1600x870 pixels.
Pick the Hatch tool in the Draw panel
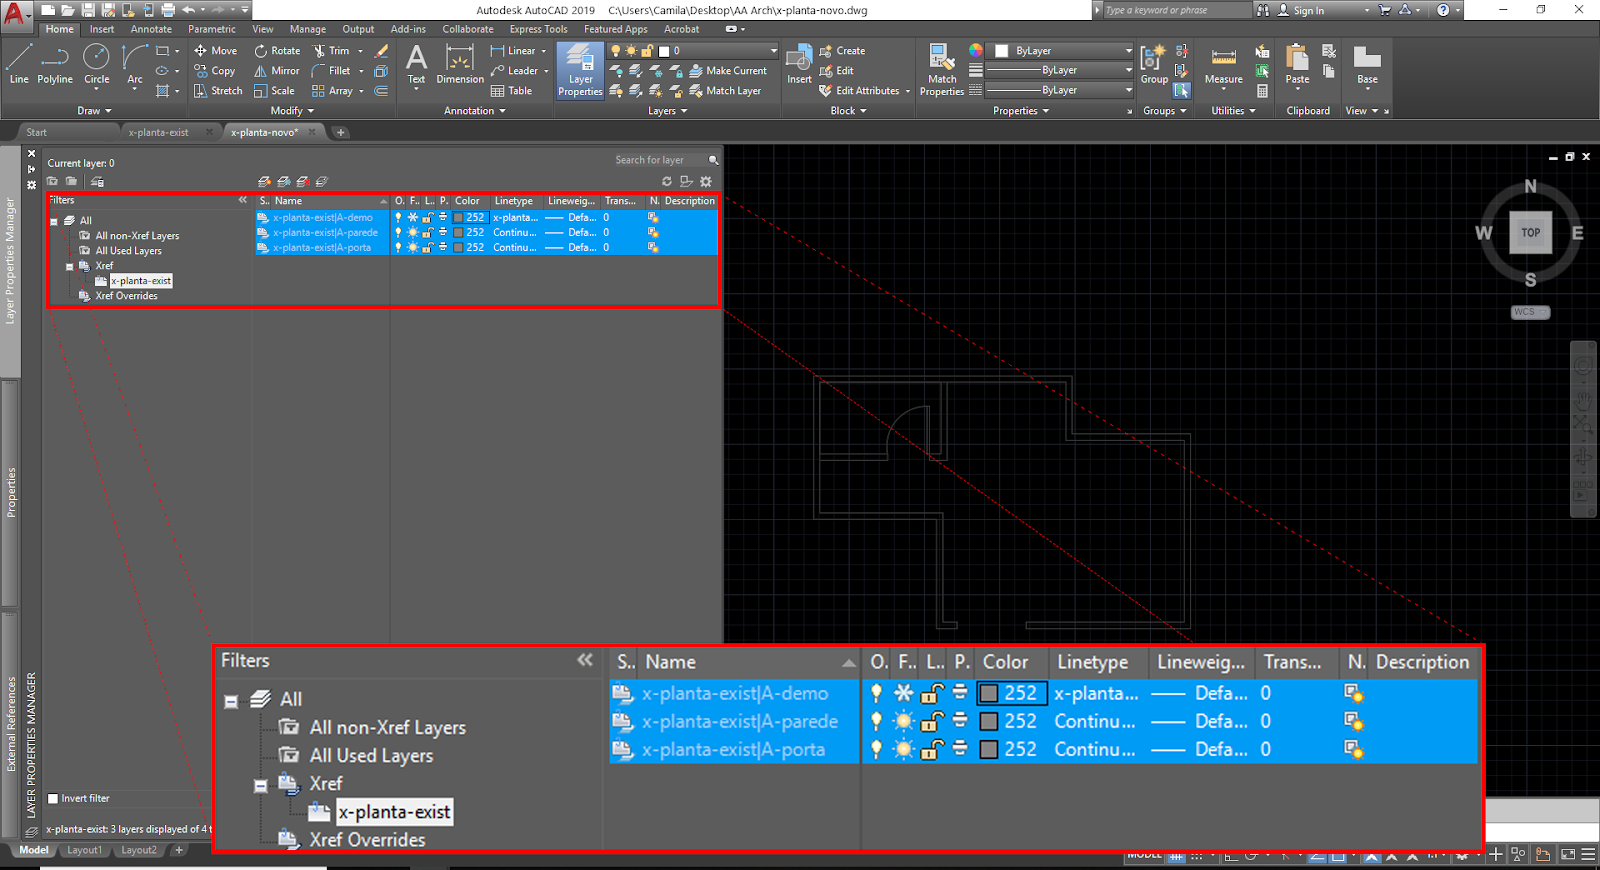(163, 91)
